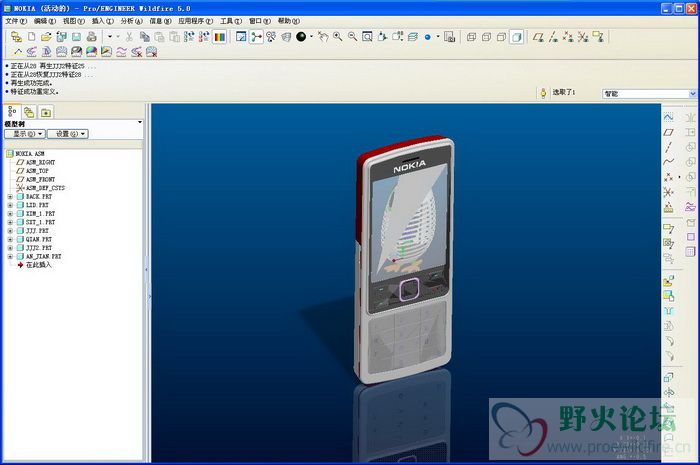Click the print icon
Viewport: 700px width, 465px height.
point(92,37)
